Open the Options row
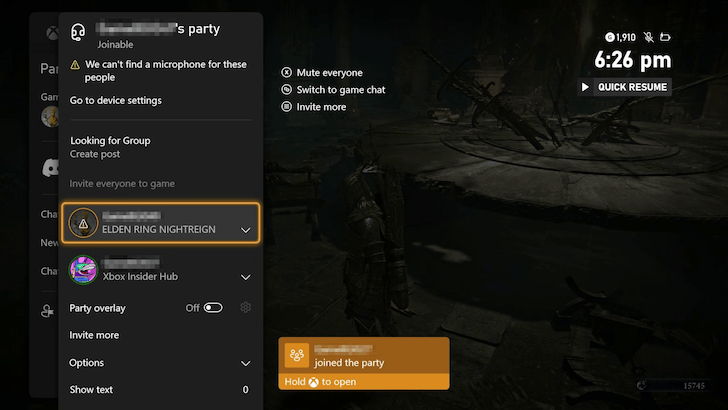Viewport: 728px width, 410px height. point(161,363)
